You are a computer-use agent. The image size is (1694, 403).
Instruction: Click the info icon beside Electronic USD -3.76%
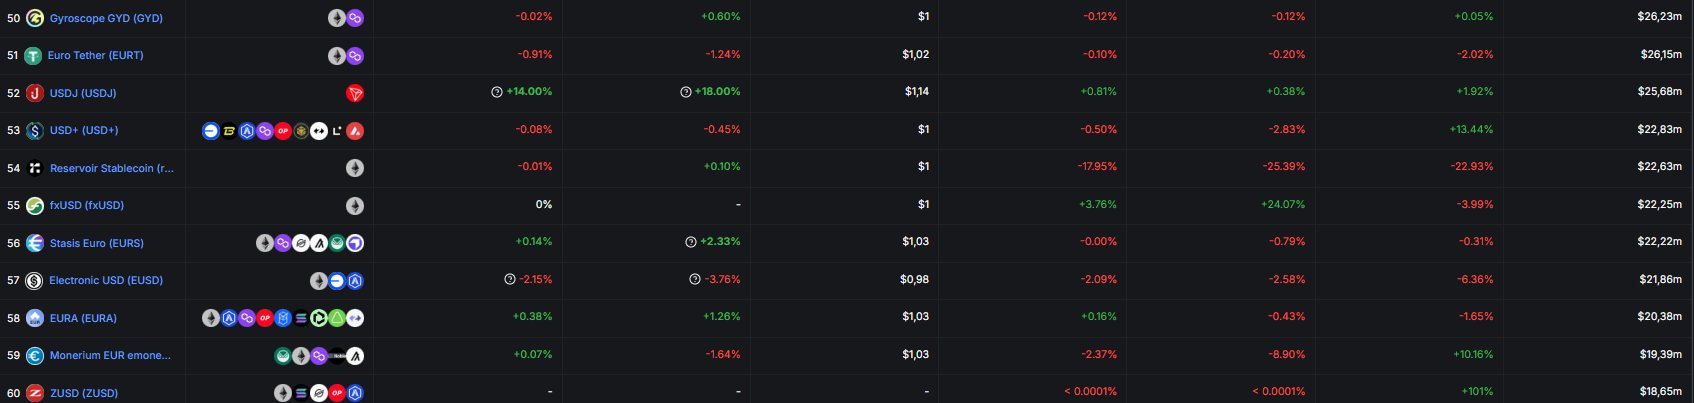coord(695,280)
